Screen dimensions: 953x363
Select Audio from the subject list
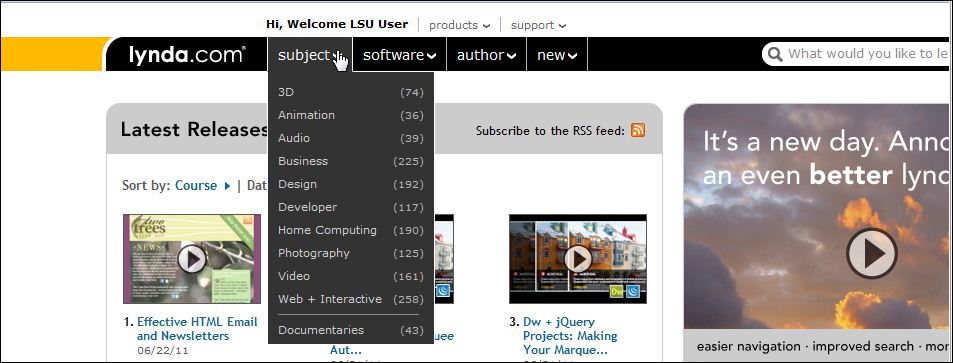pyautogui.click(x=351, y=139)
